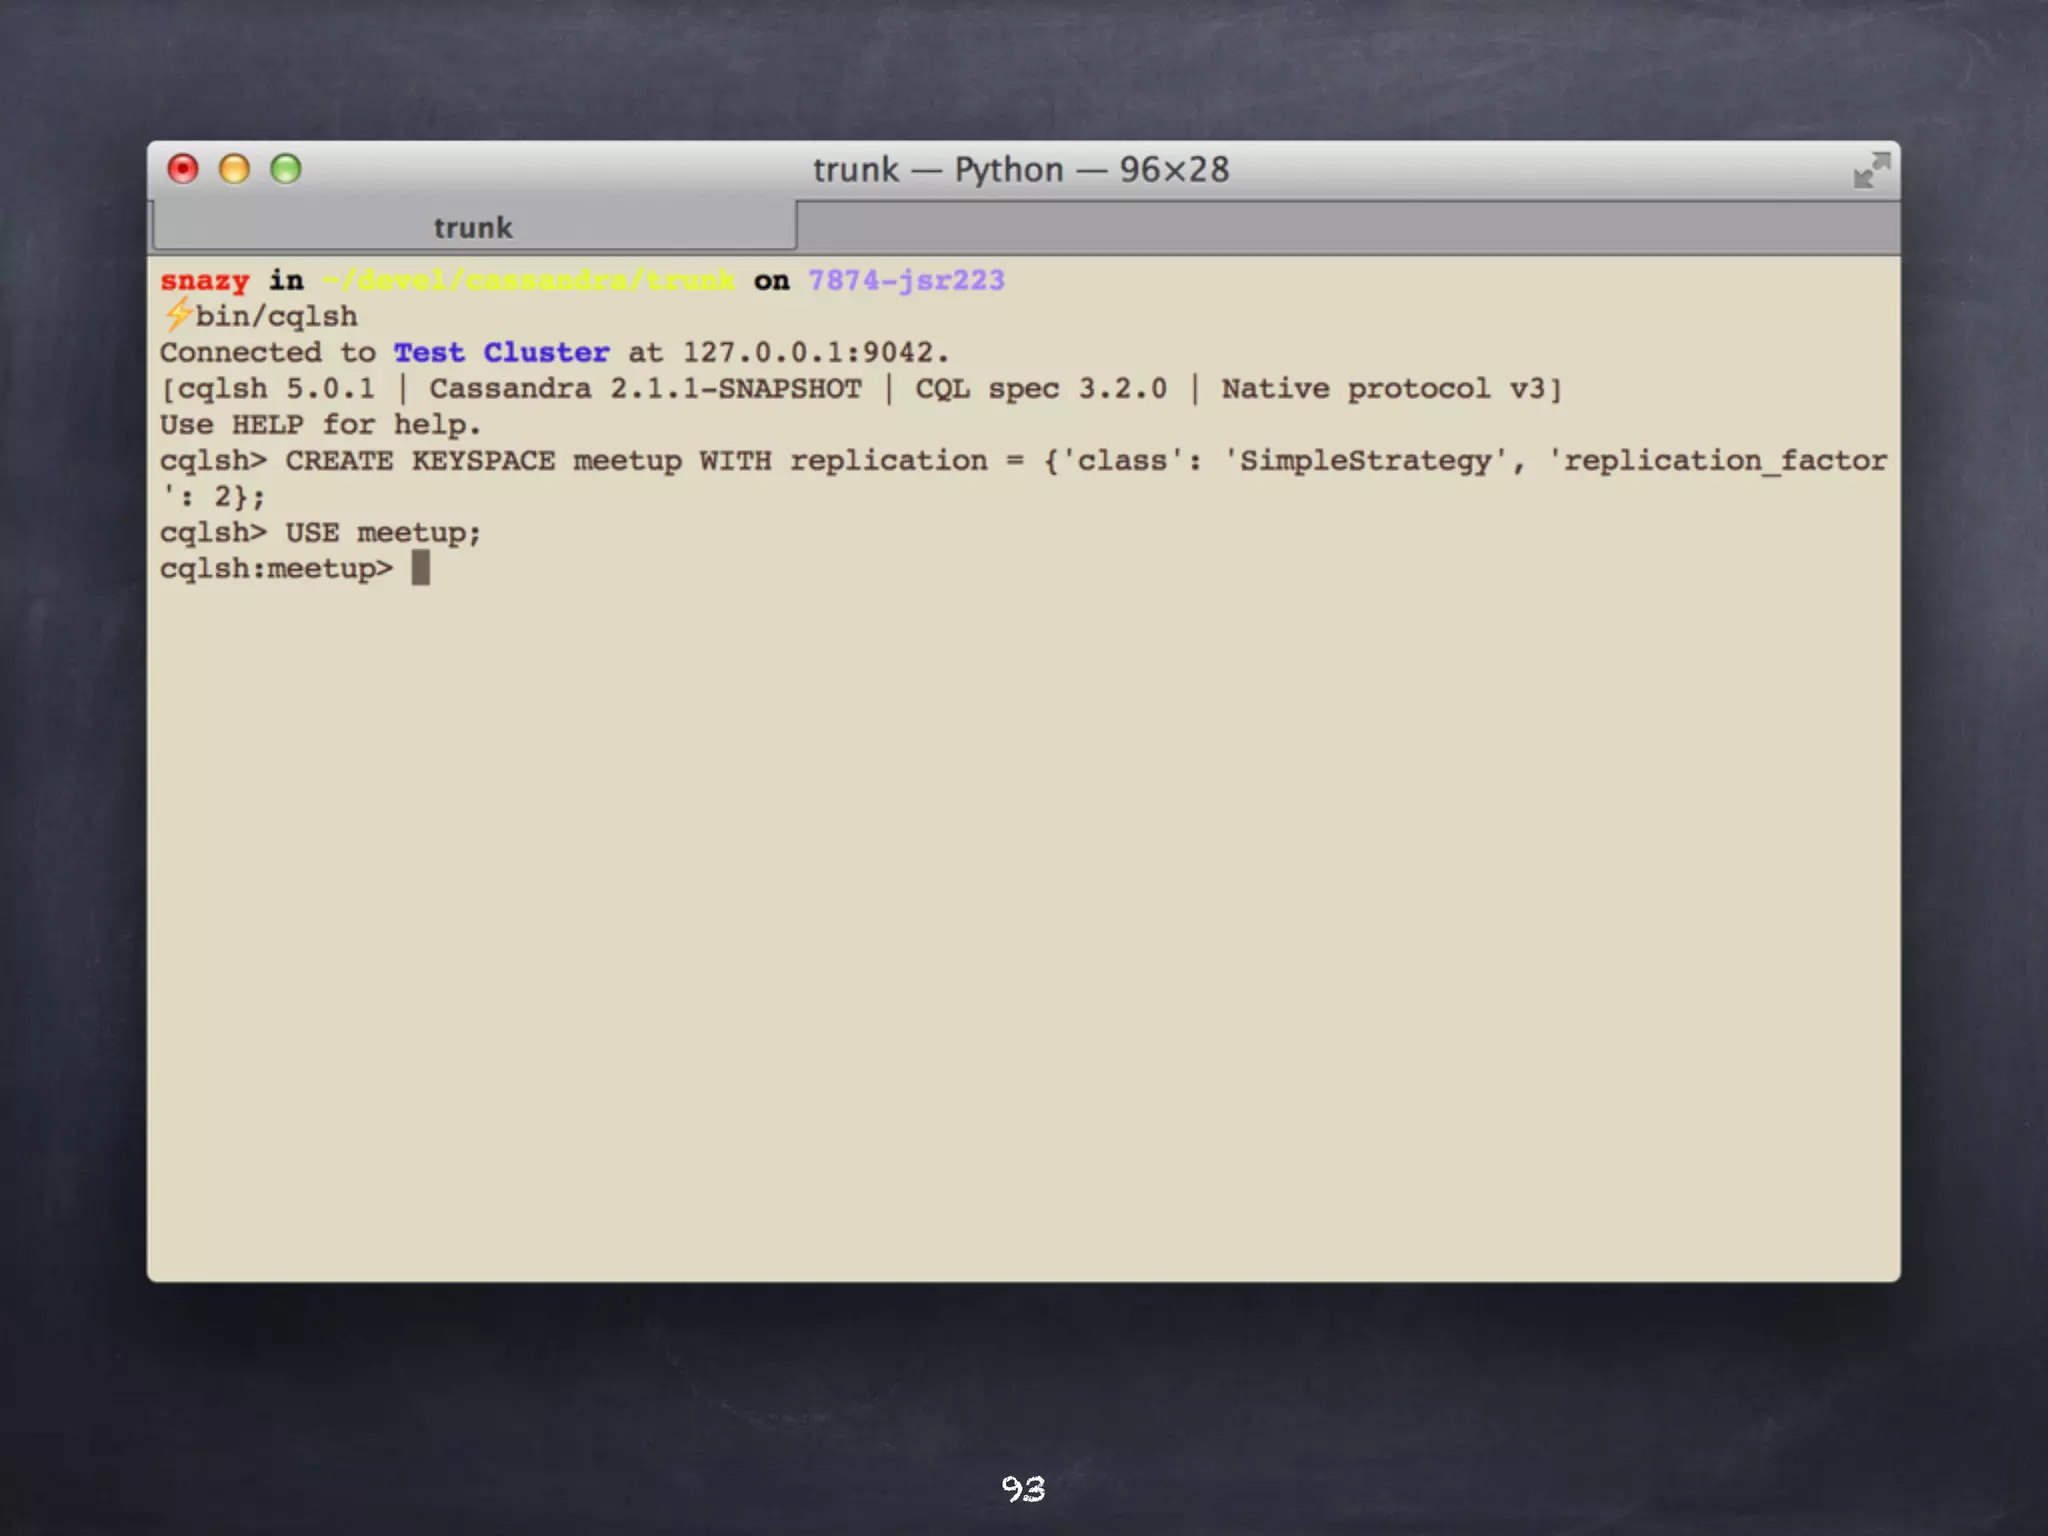Click the block cursor at the cqlsh:meetup prompt
This screenshot has height=1536, width=2048.
coord(421,568)
